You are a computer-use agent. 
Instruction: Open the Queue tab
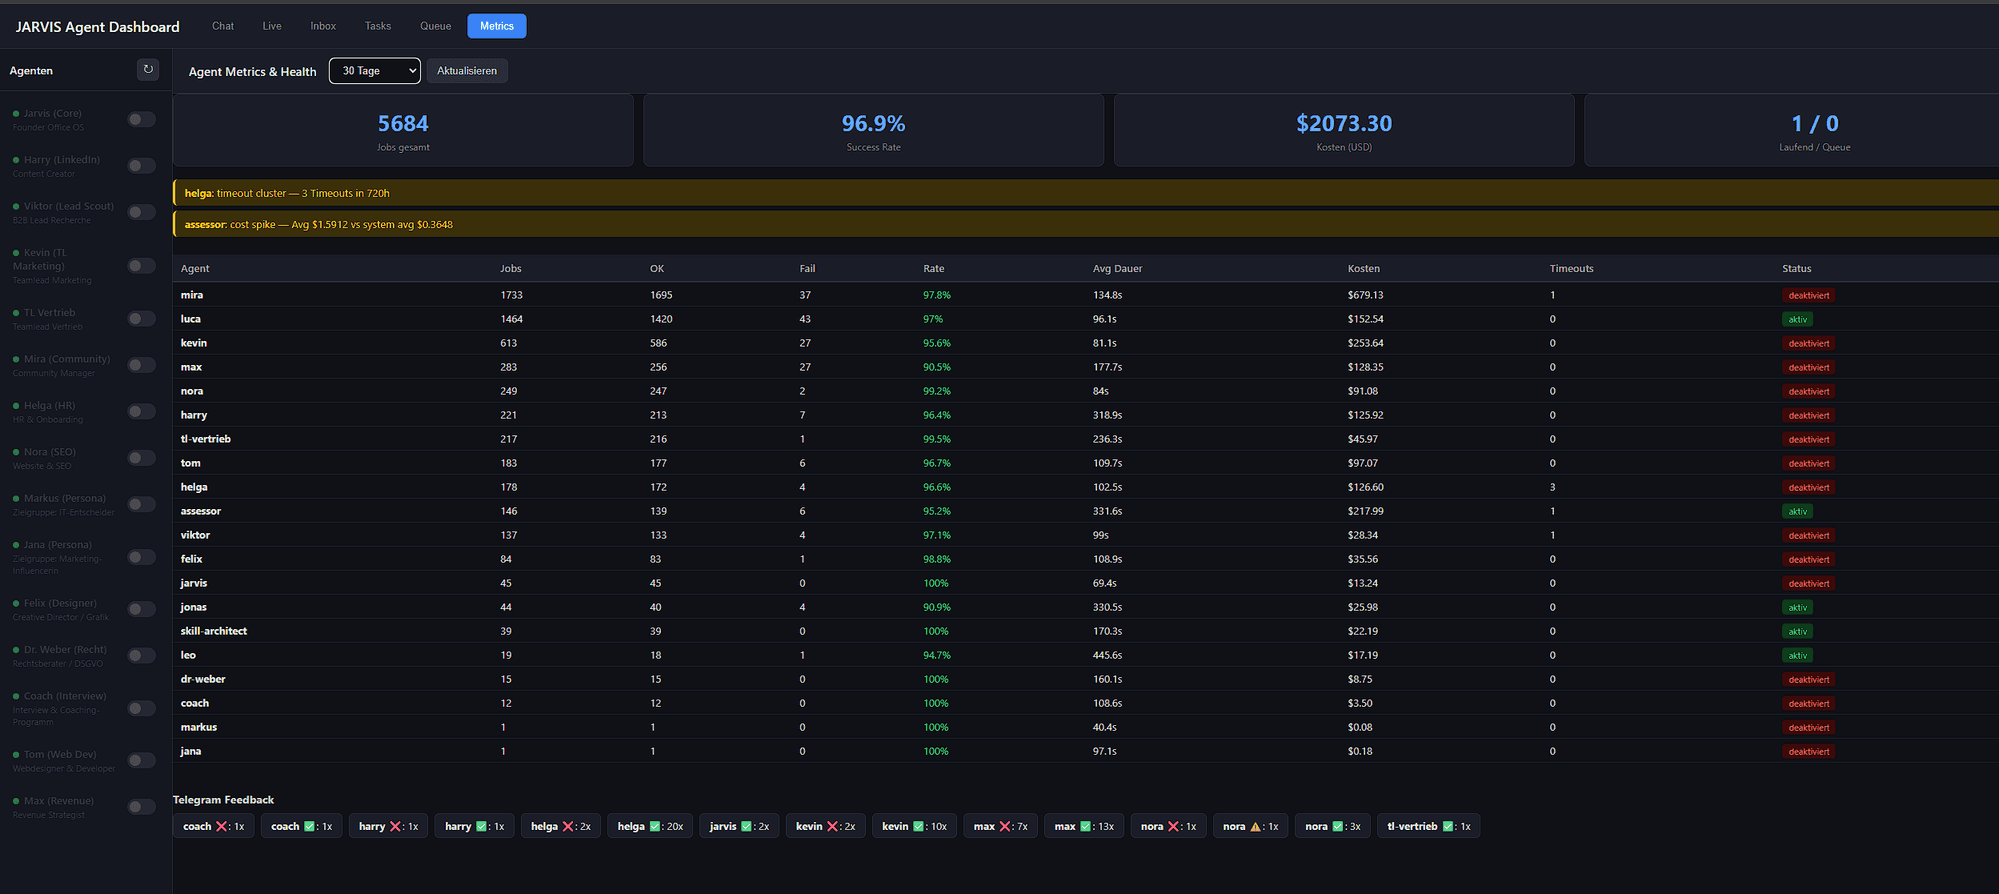(435, 26)
